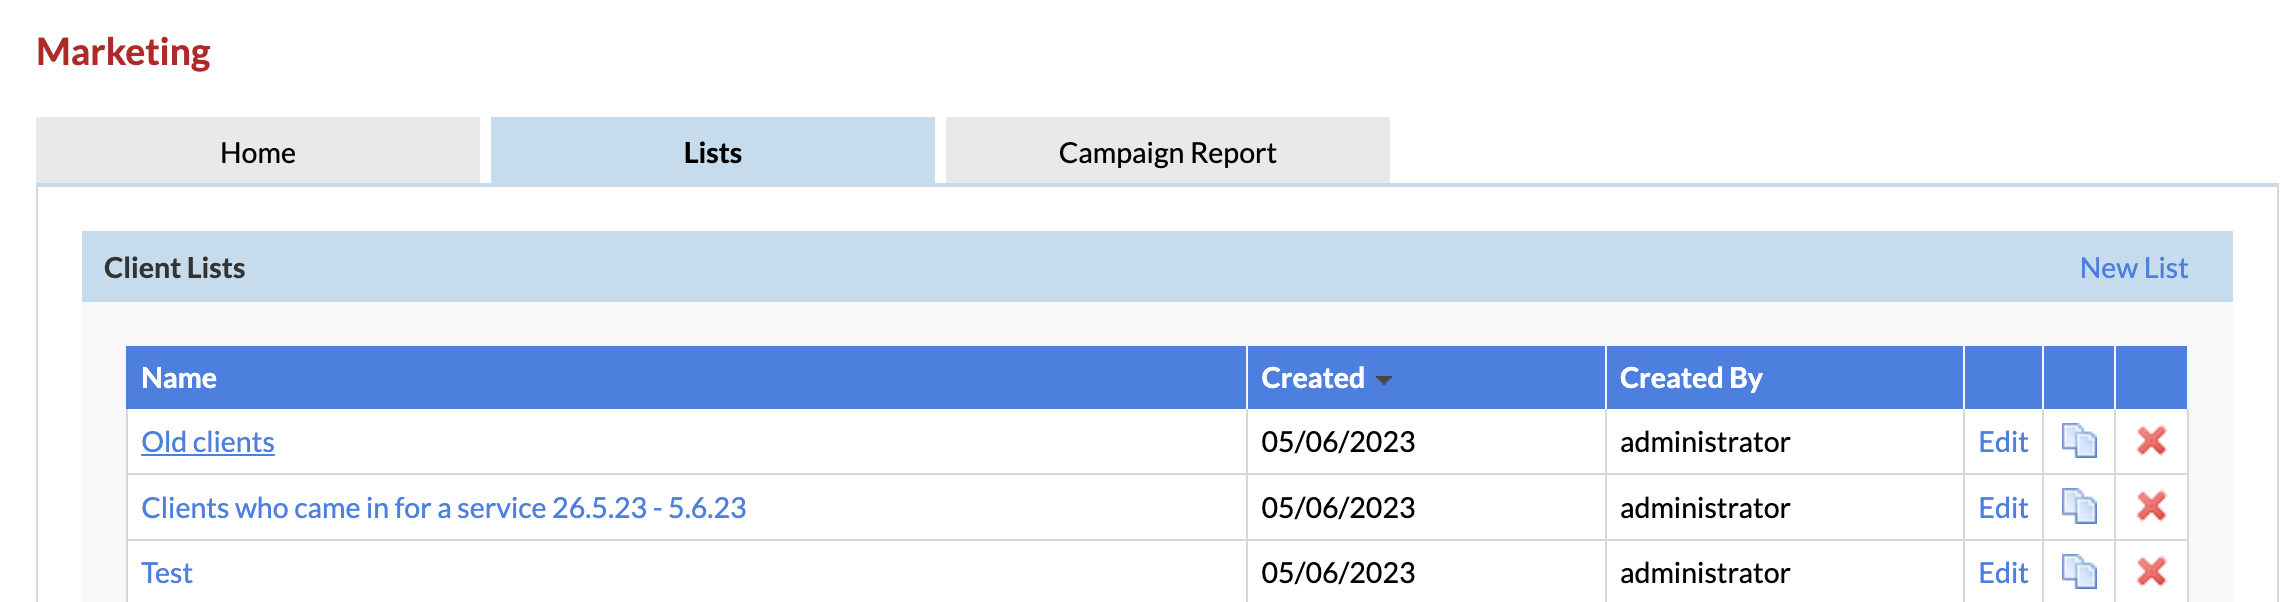This screenshot has height=602, width=2280.
Task: Edit the Test list
Action: (2003, 573)
